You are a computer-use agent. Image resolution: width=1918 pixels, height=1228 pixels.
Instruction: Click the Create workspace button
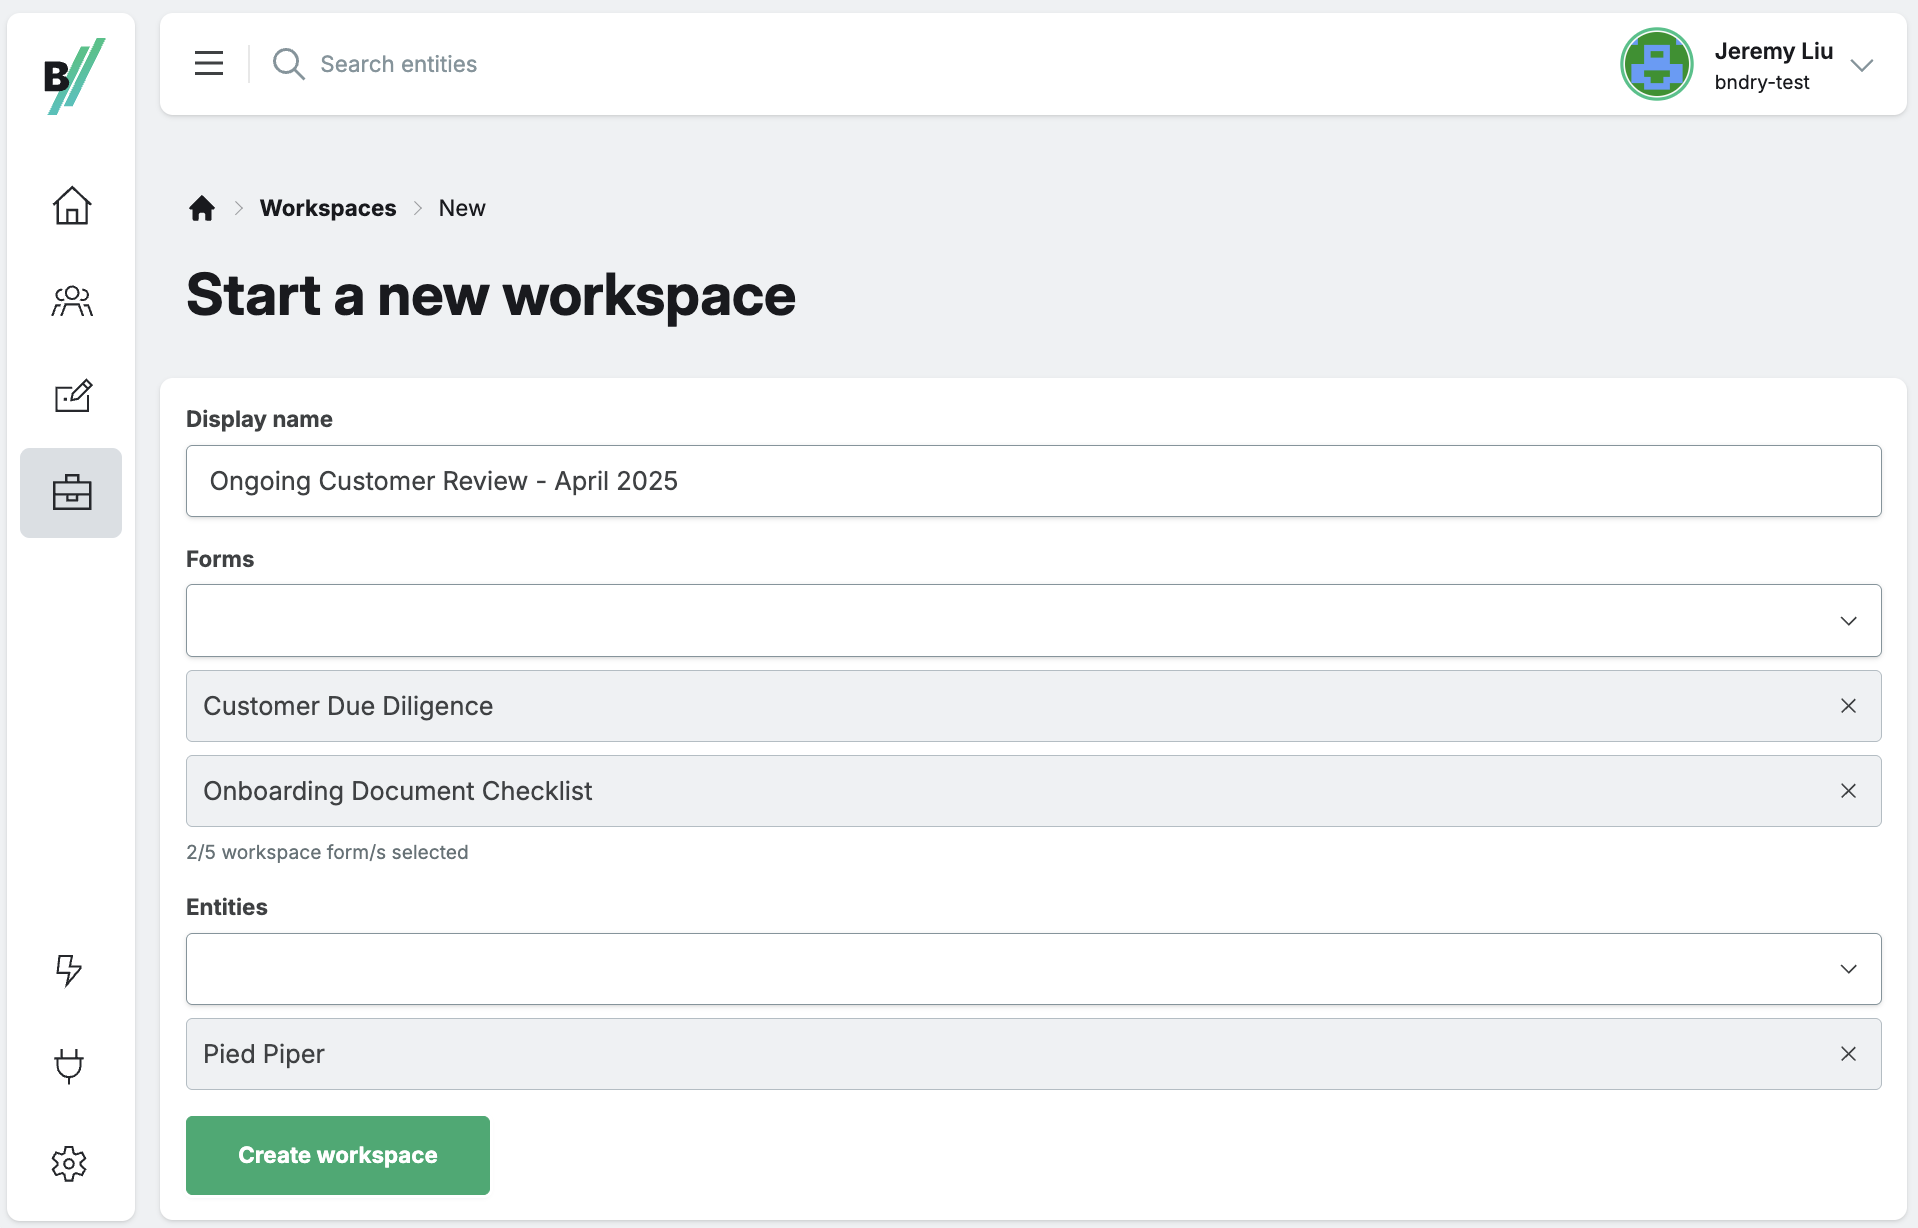click(x=338, y=1155)
